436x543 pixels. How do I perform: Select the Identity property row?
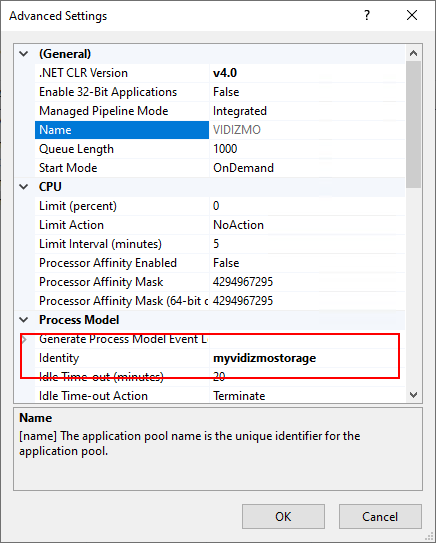[220, 358]
